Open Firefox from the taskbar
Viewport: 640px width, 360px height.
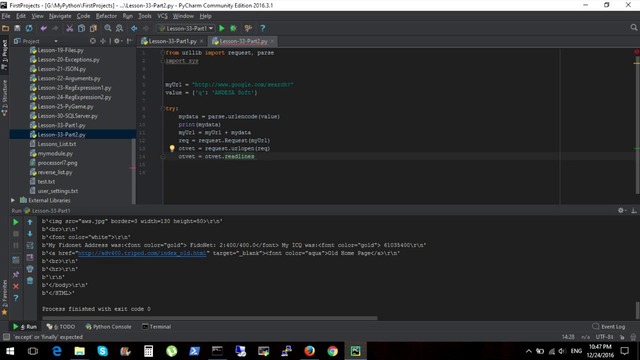pyautogui.click(x=309, y=351)
